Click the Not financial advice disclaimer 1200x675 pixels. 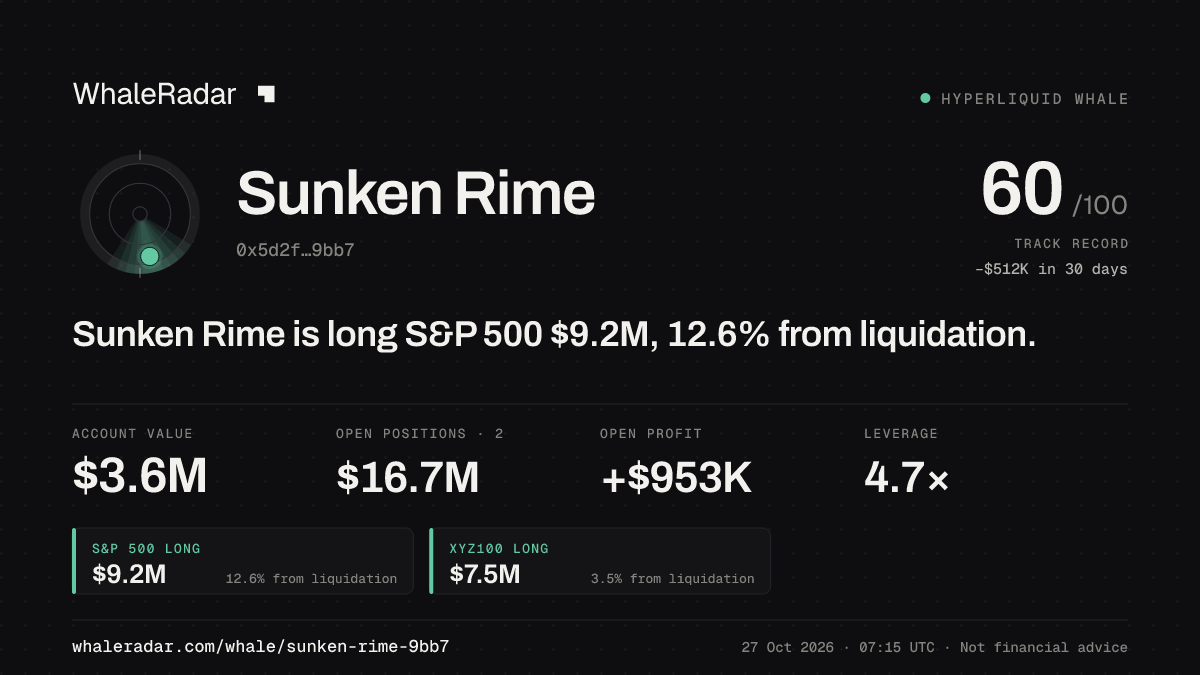(x=1044, y=648)
